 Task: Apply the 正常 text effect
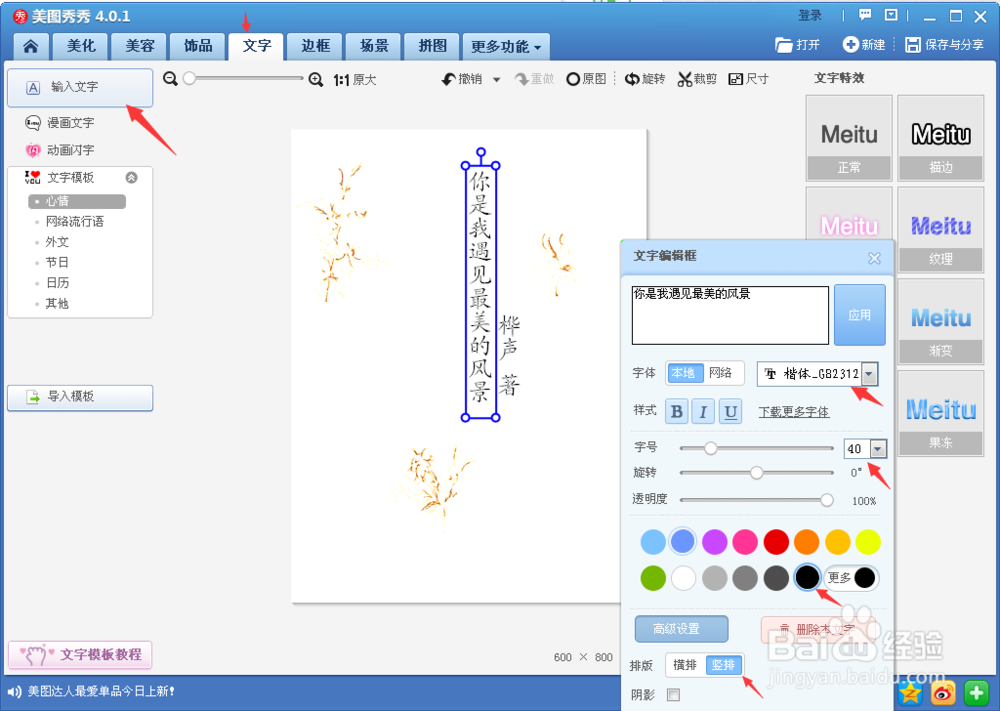849,138
